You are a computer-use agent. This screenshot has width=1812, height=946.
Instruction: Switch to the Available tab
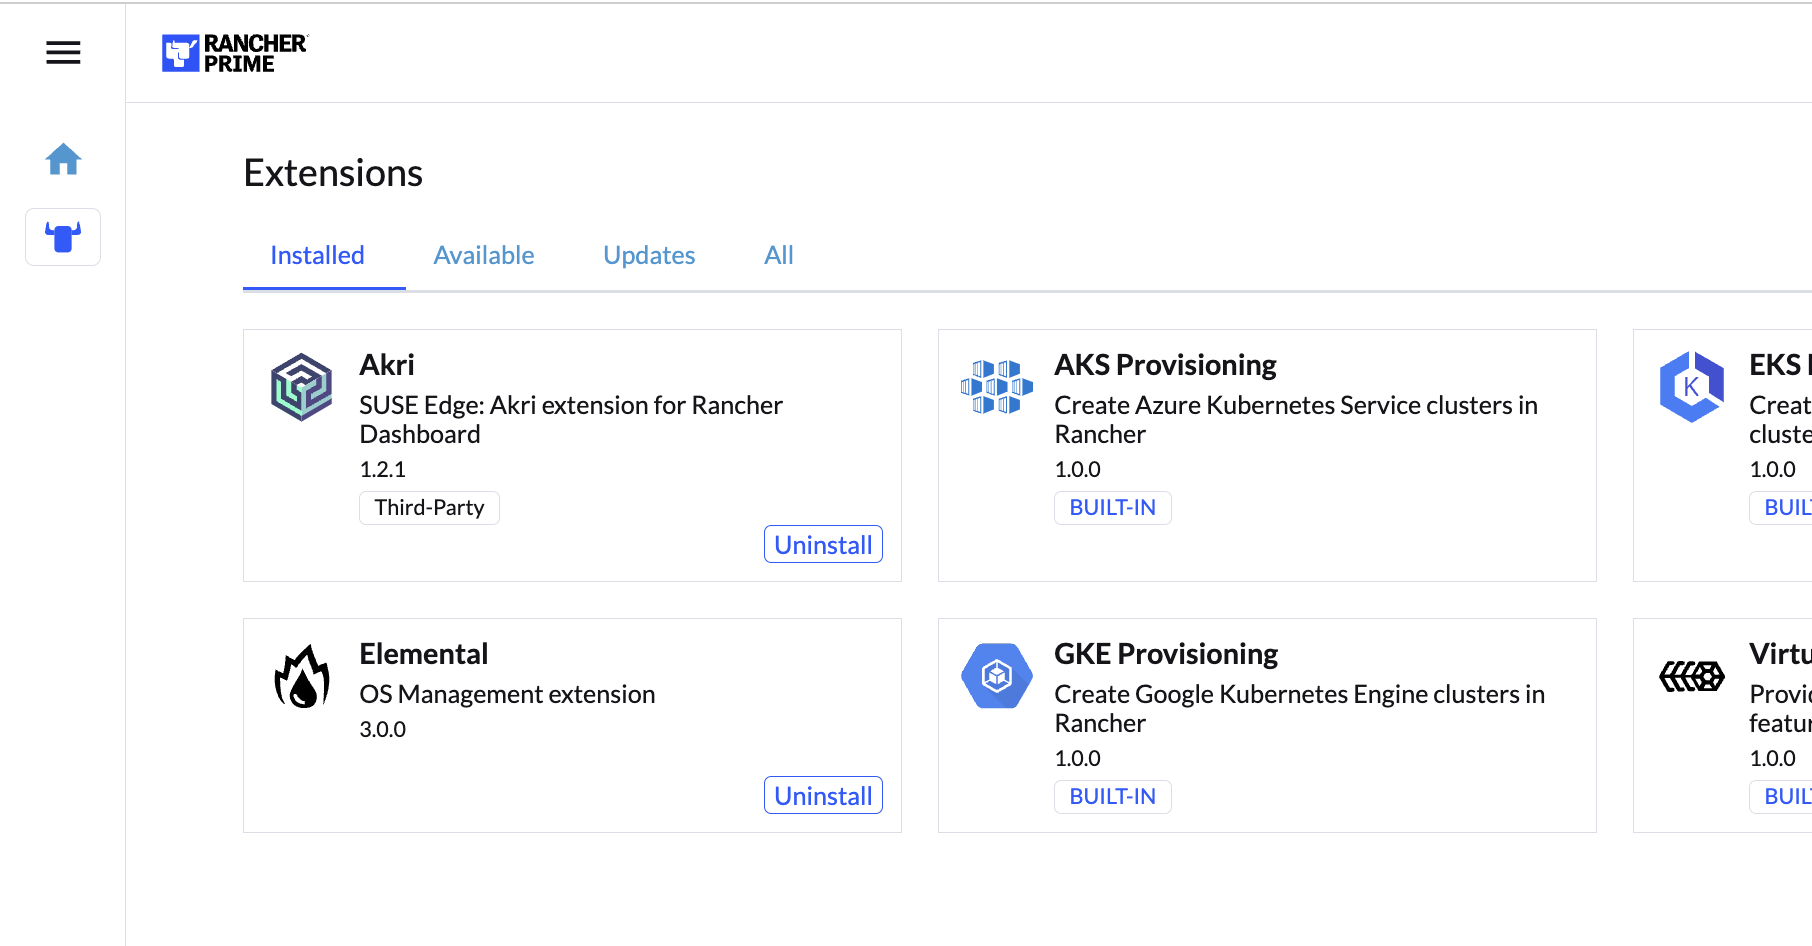484,255
